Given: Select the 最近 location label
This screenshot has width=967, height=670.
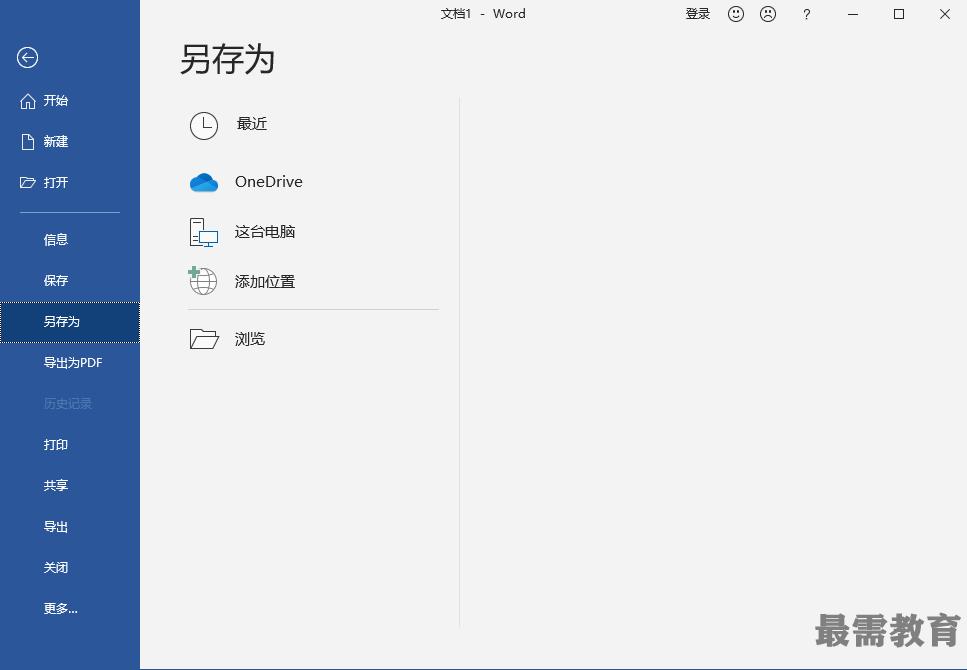Looking at the screenshot, I should [252, 124].
